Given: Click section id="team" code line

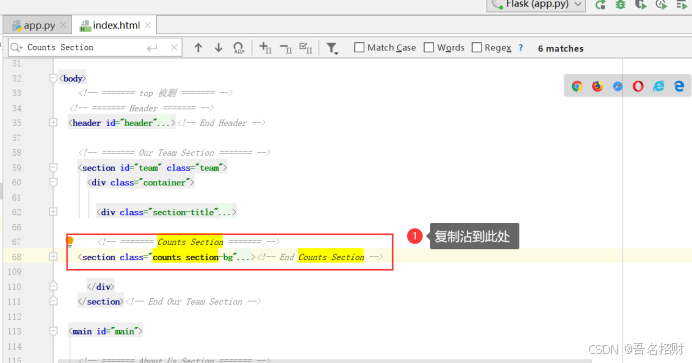Looking at the screenshot, I should 152,168.
